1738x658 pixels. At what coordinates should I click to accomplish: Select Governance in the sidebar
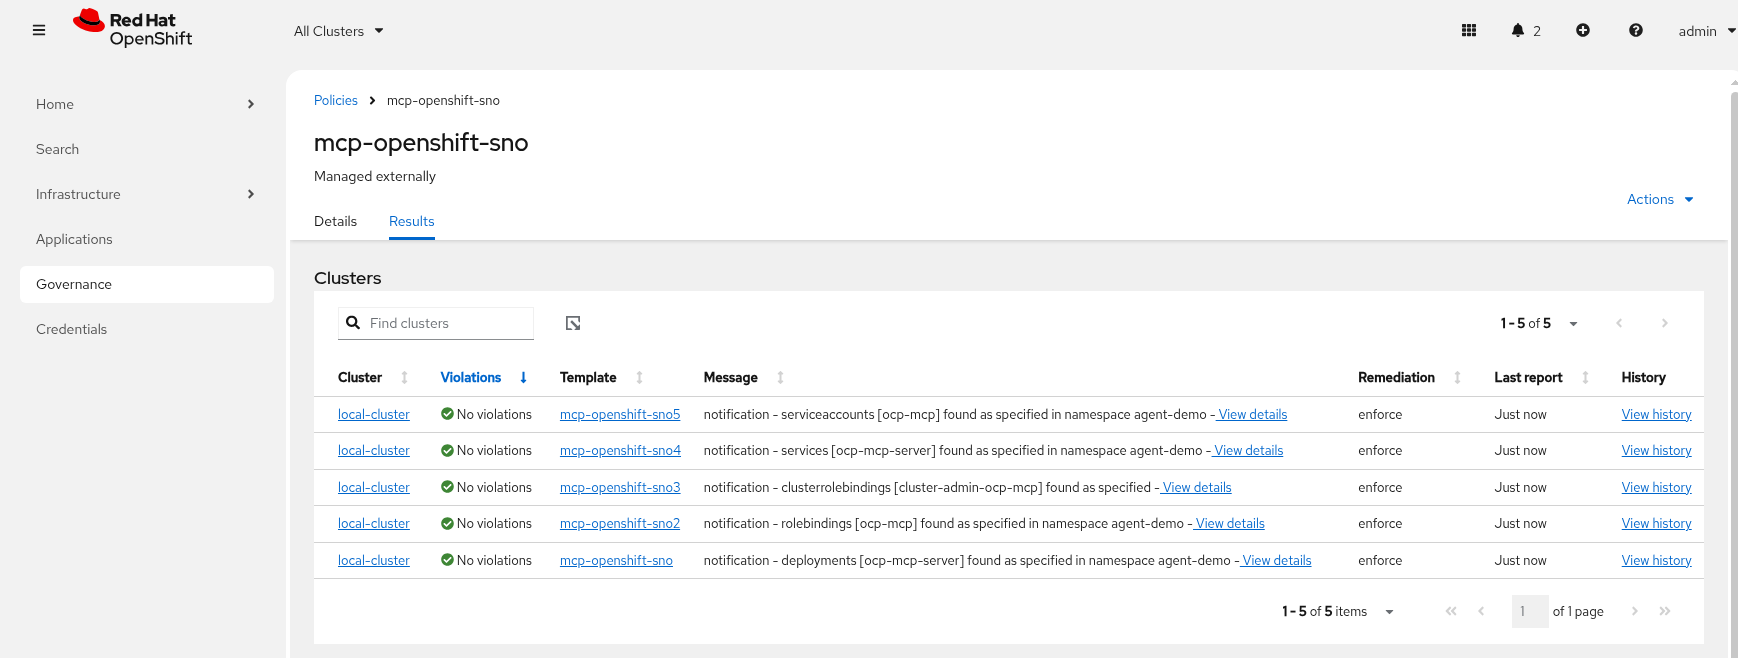pos(146,284)
